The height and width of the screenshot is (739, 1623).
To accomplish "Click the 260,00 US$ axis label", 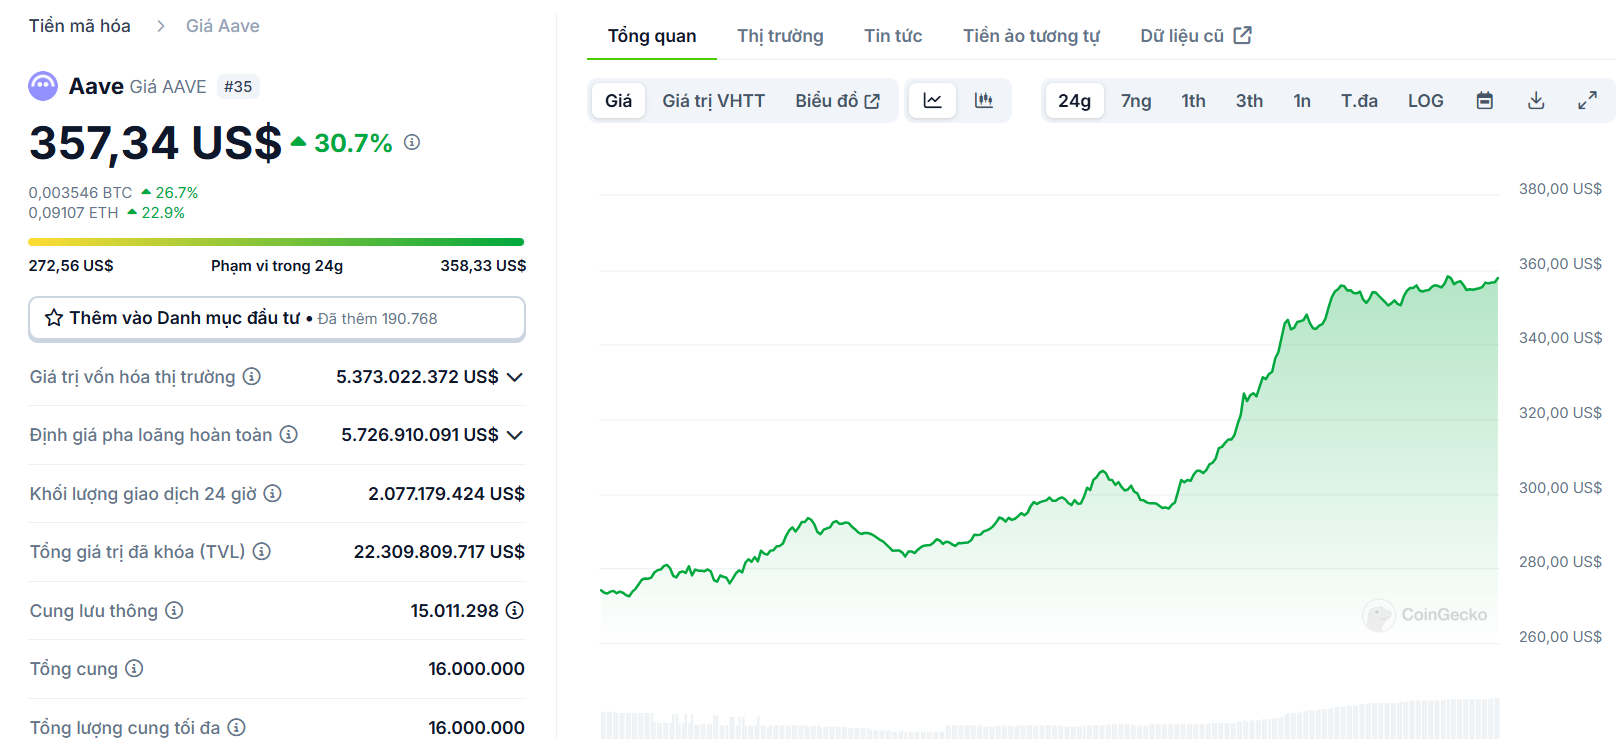I will coord(1560,636).
